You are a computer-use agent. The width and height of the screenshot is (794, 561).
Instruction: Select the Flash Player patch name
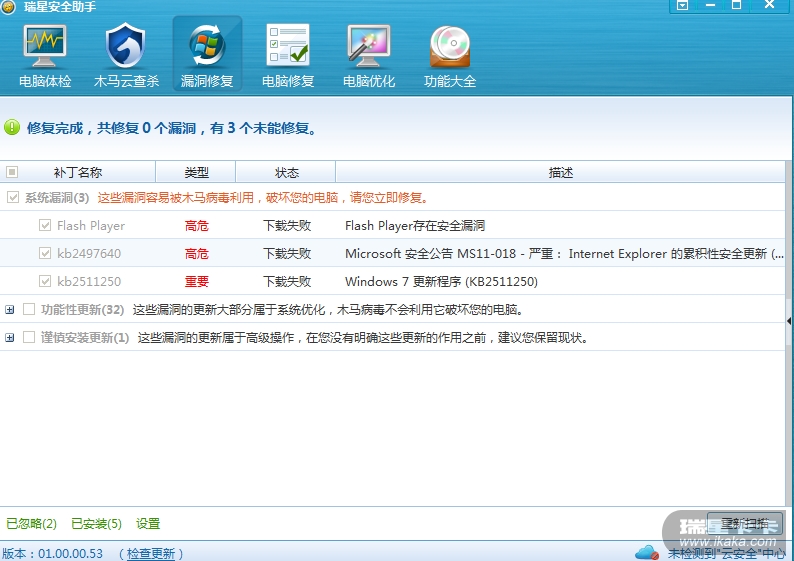point(91,226)
